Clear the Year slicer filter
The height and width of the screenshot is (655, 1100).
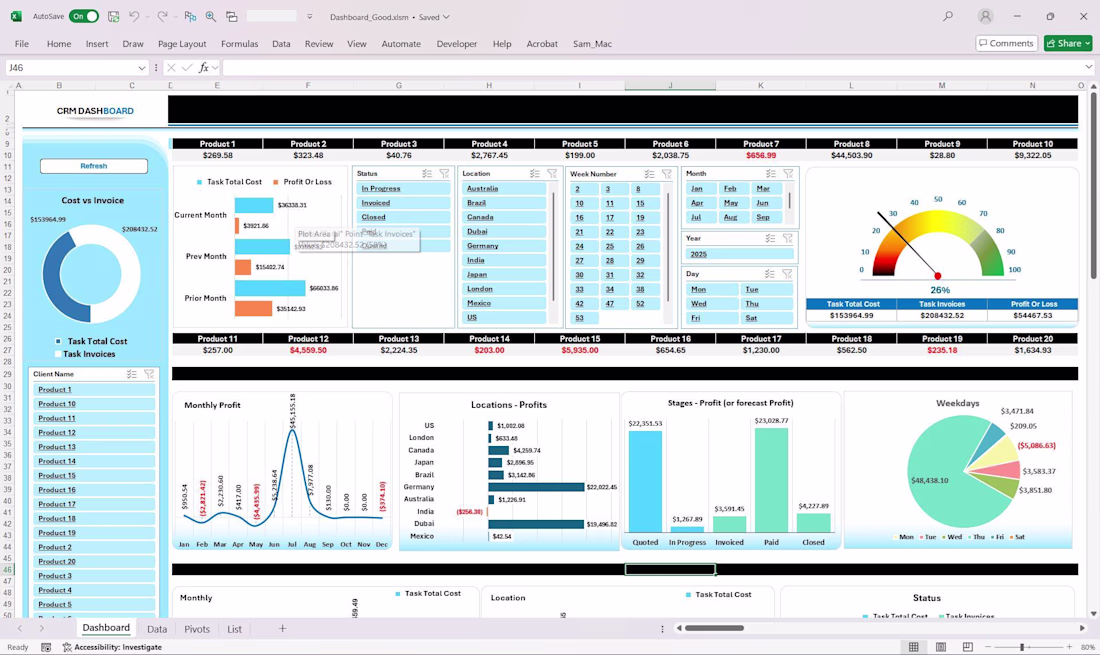pyautogui.click(x=788, y=238)
